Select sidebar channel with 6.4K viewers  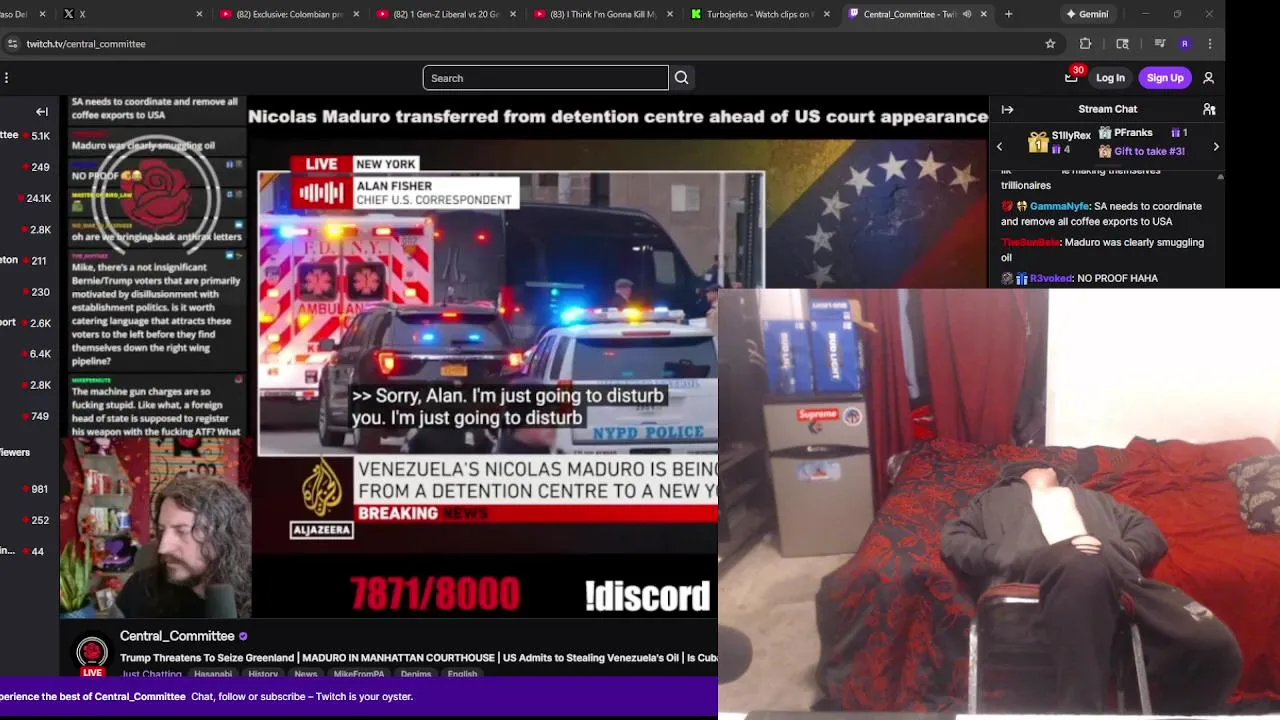[30, 354]
